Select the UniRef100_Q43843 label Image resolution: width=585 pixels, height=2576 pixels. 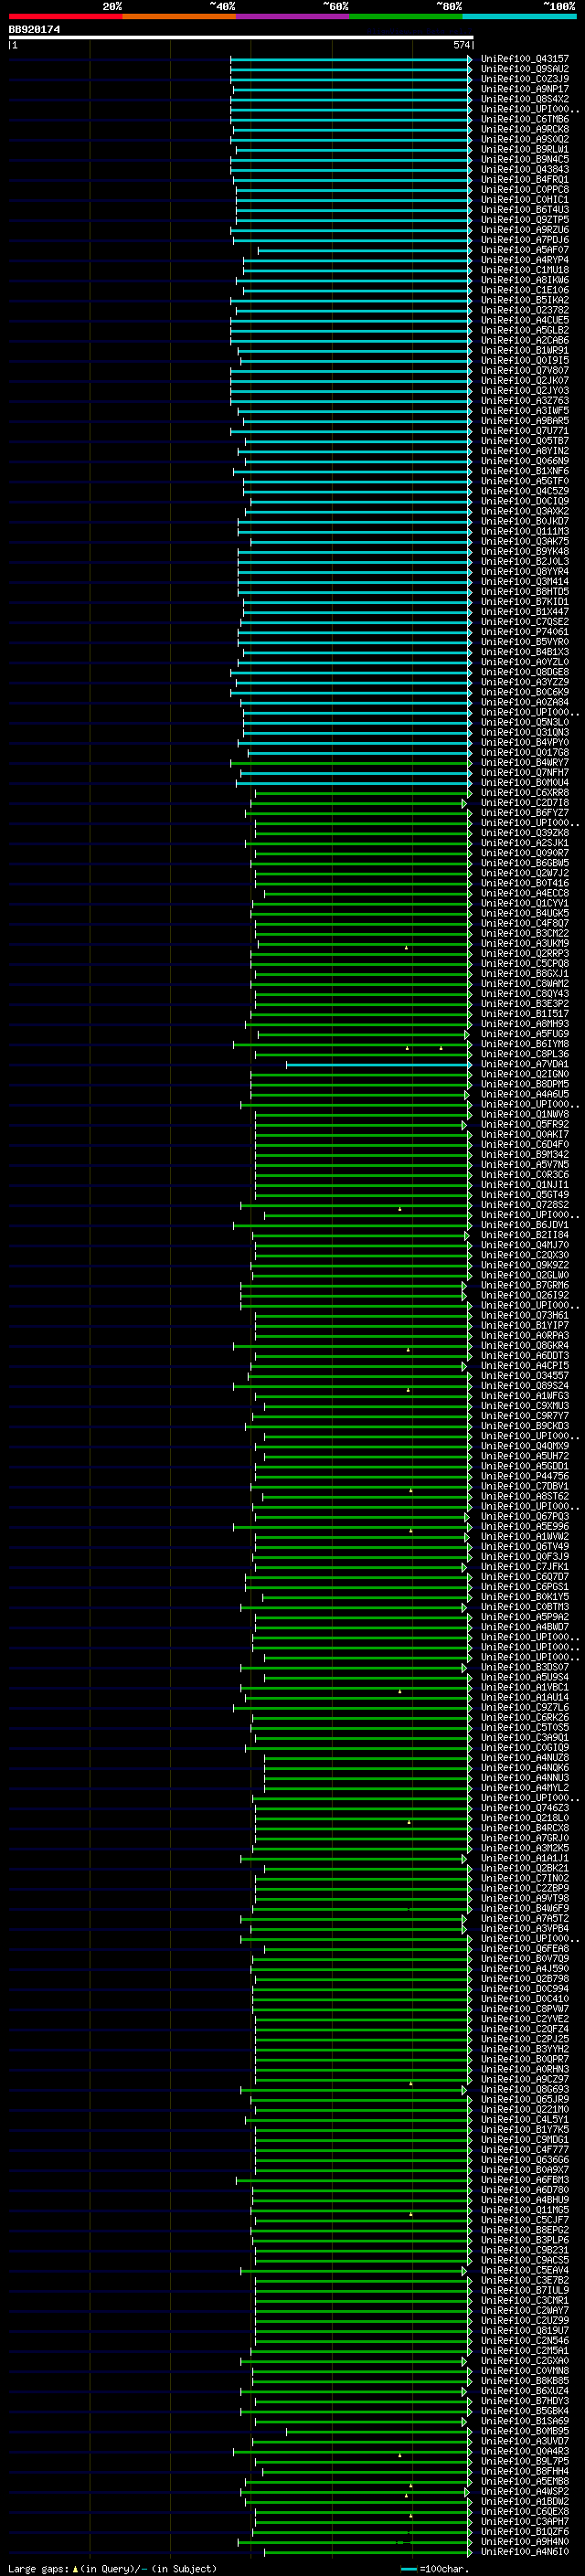point(525,169)
